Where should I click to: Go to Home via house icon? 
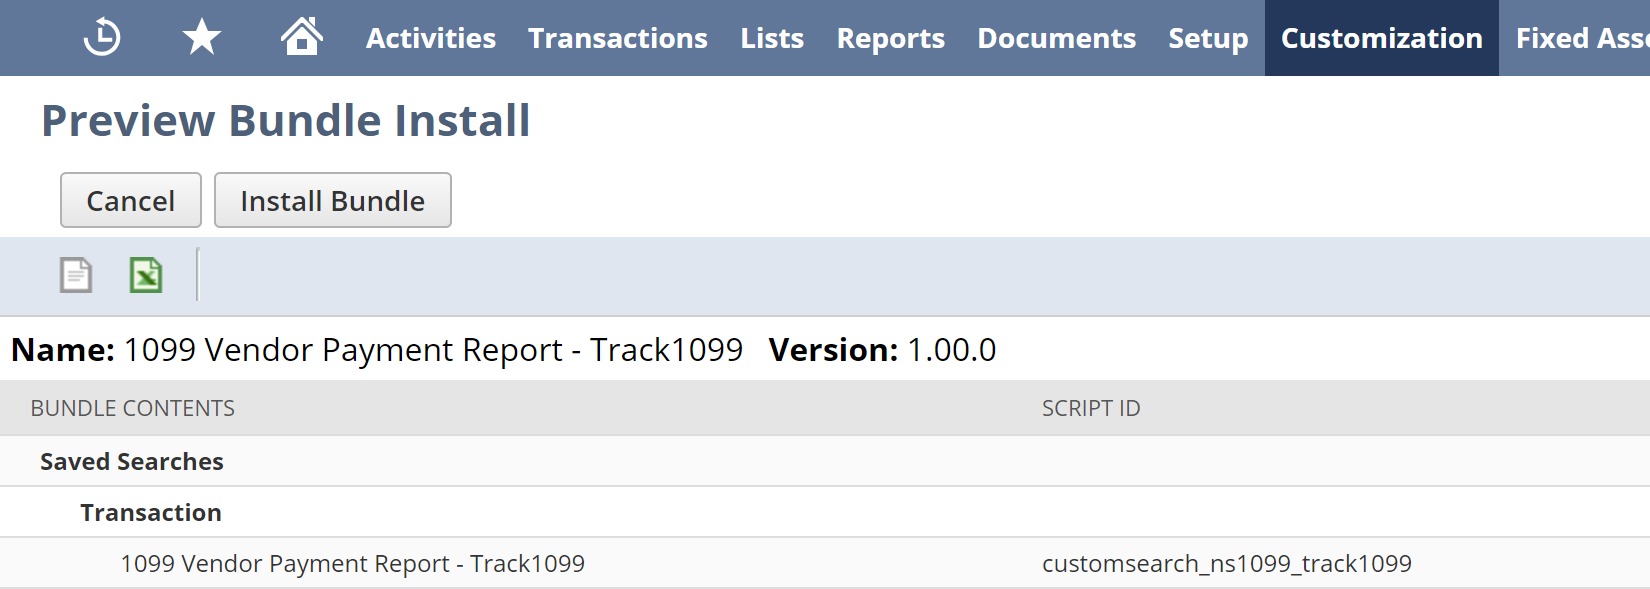point(301,37)
